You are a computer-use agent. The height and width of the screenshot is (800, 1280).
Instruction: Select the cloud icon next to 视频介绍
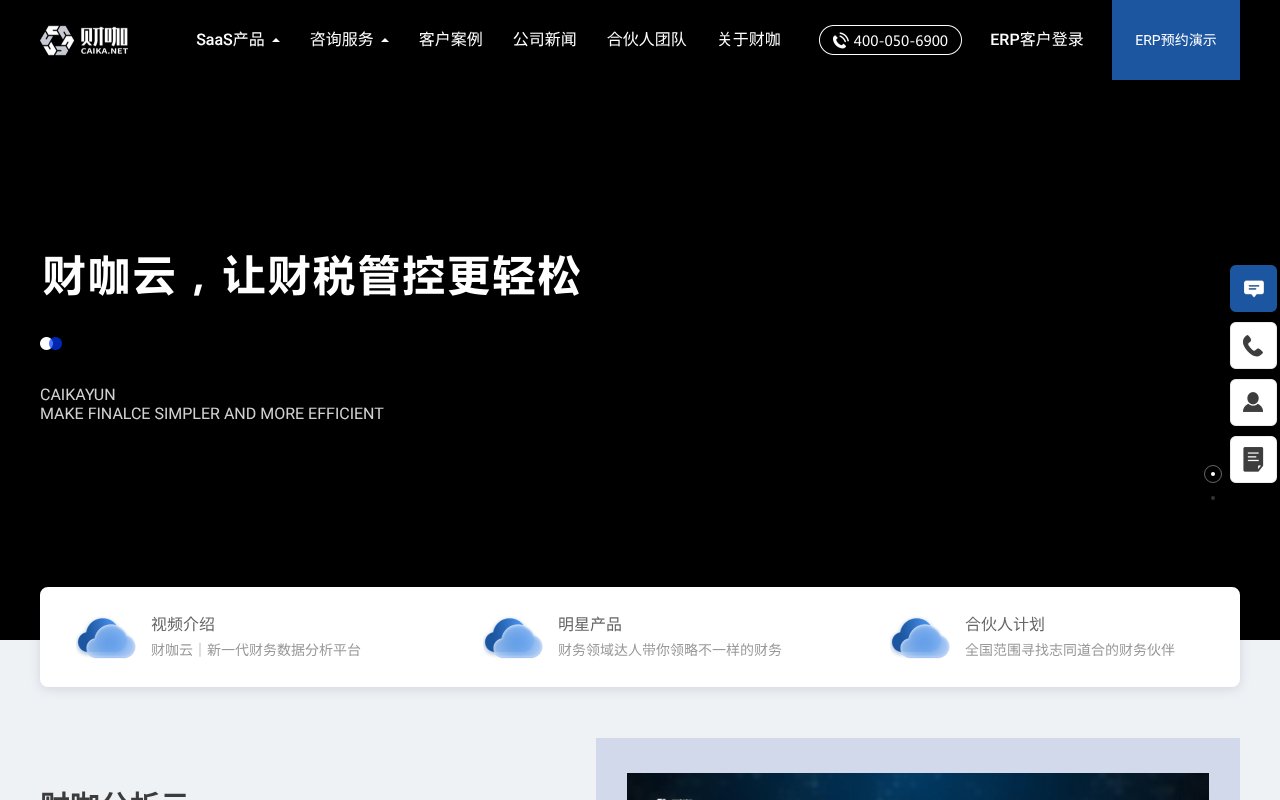click(106, 636)
